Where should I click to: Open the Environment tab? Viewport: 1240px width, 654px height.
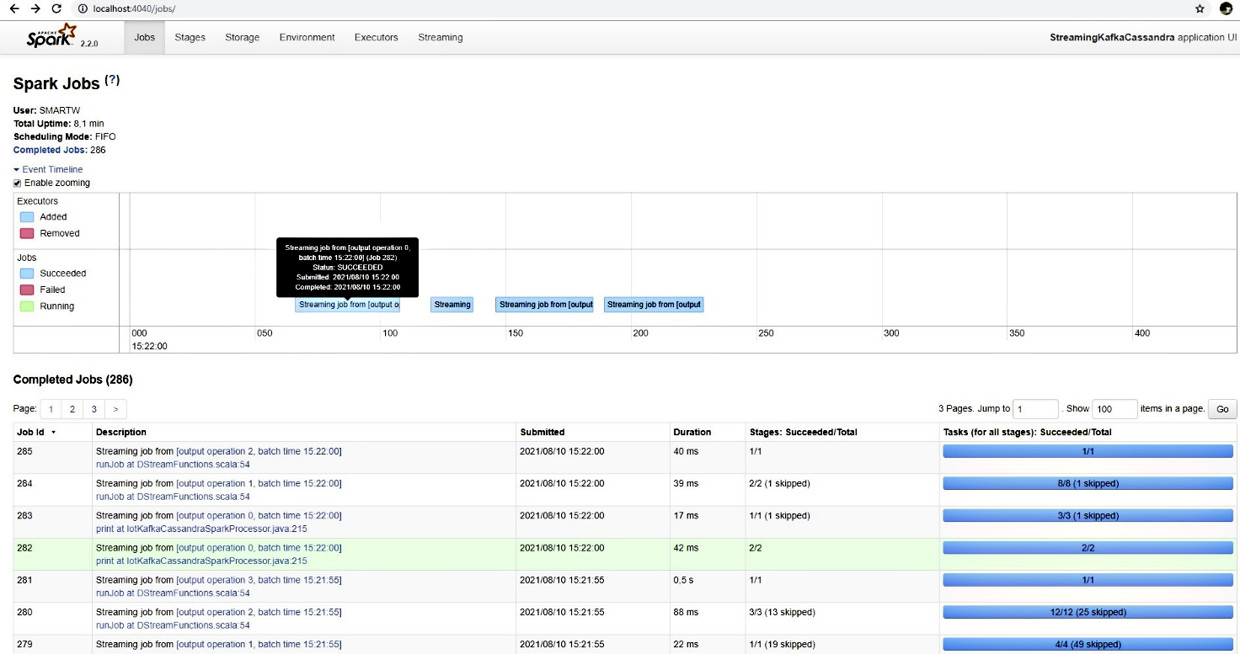(307, 37)
